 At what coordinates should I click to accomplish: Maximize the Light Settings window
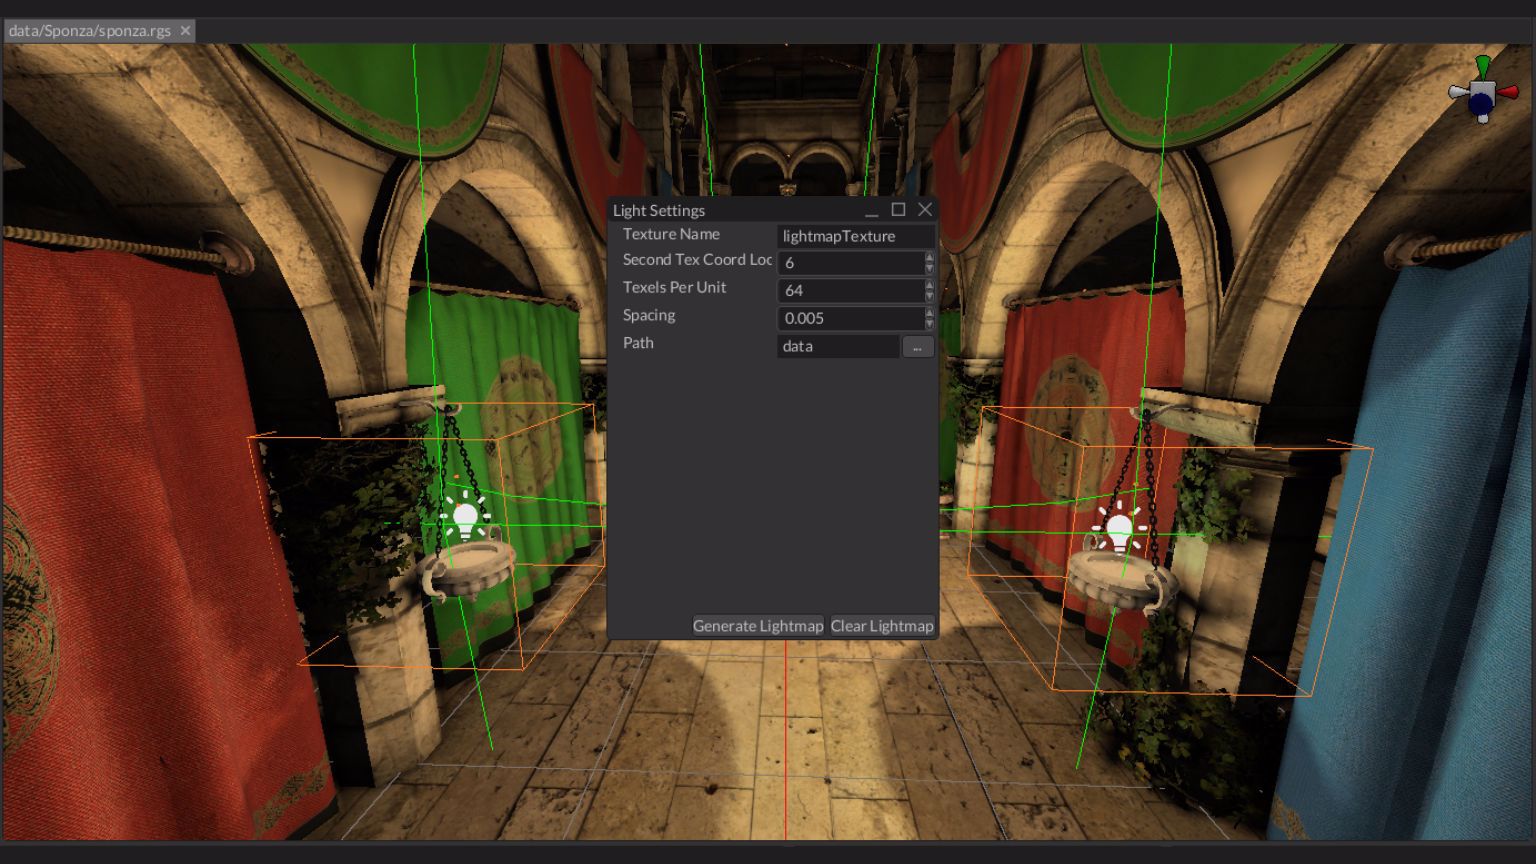(x=898, y=209)
